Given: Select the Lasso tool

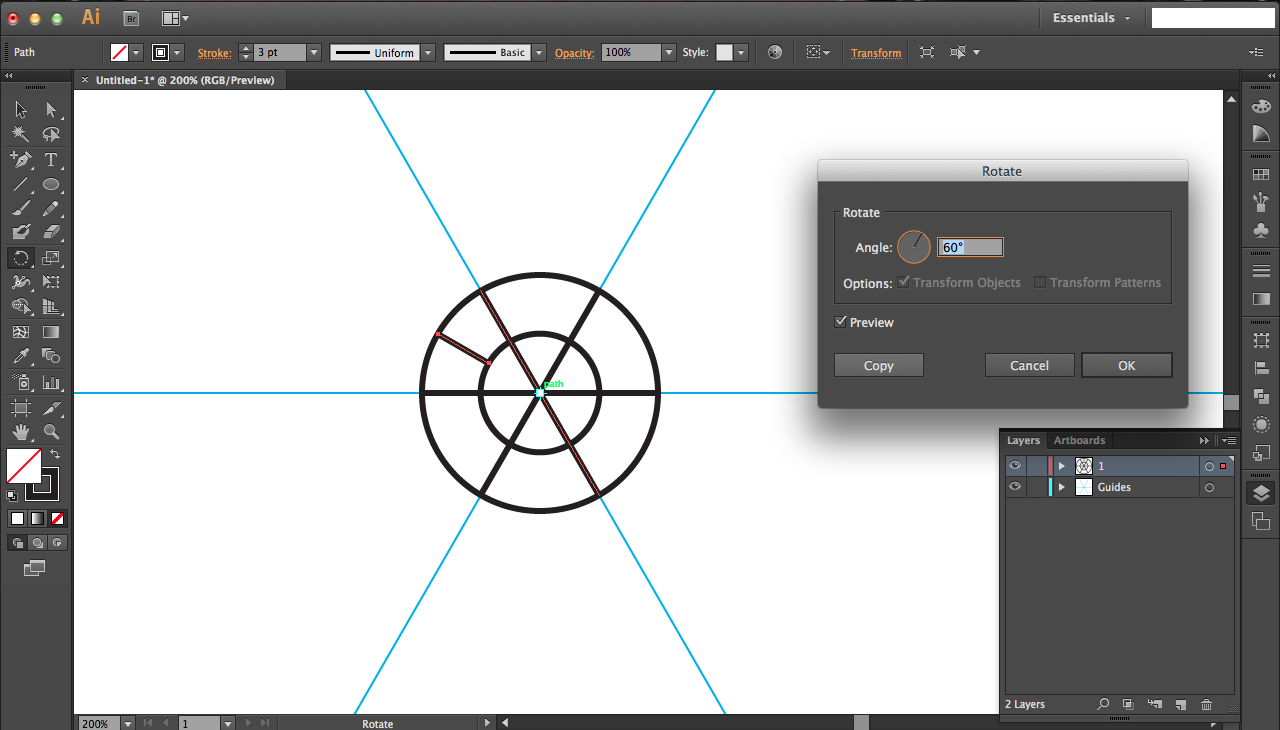Looking at the screenshot, I should pyautogui.click(x=51, y=134).
